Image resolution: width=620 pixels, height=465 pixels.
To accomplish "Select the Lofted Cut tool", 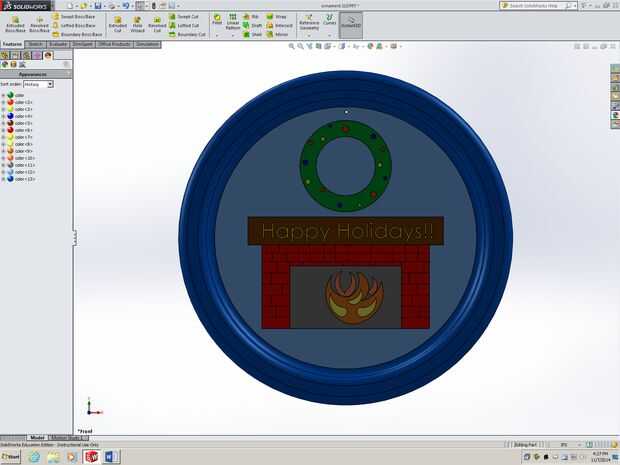I will (184, 25).
